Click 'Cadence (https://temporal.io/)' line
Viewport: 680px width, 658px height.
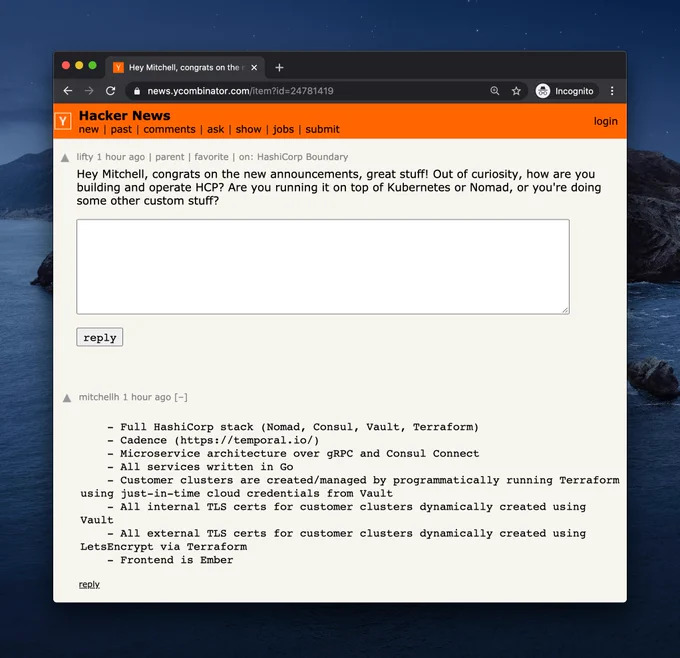pyautogui.click(x=219, y=440)
